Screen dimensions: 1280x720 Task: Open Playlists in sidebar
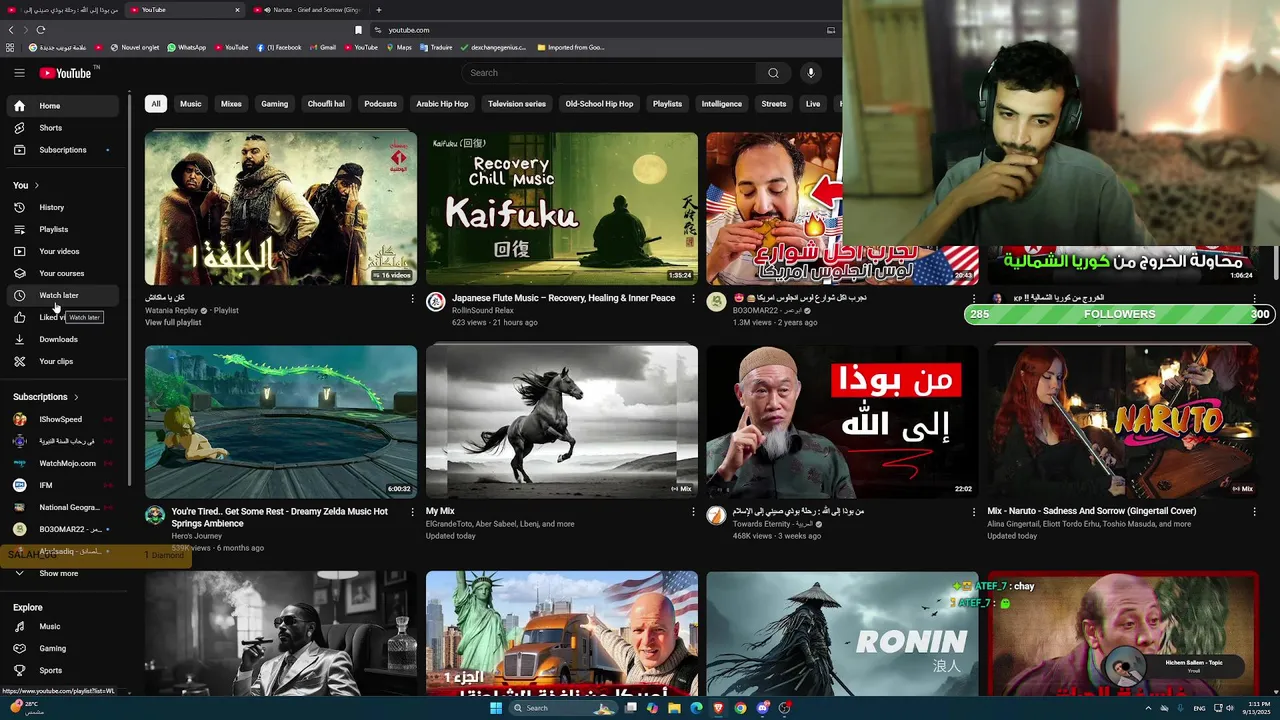pos(65,230)
